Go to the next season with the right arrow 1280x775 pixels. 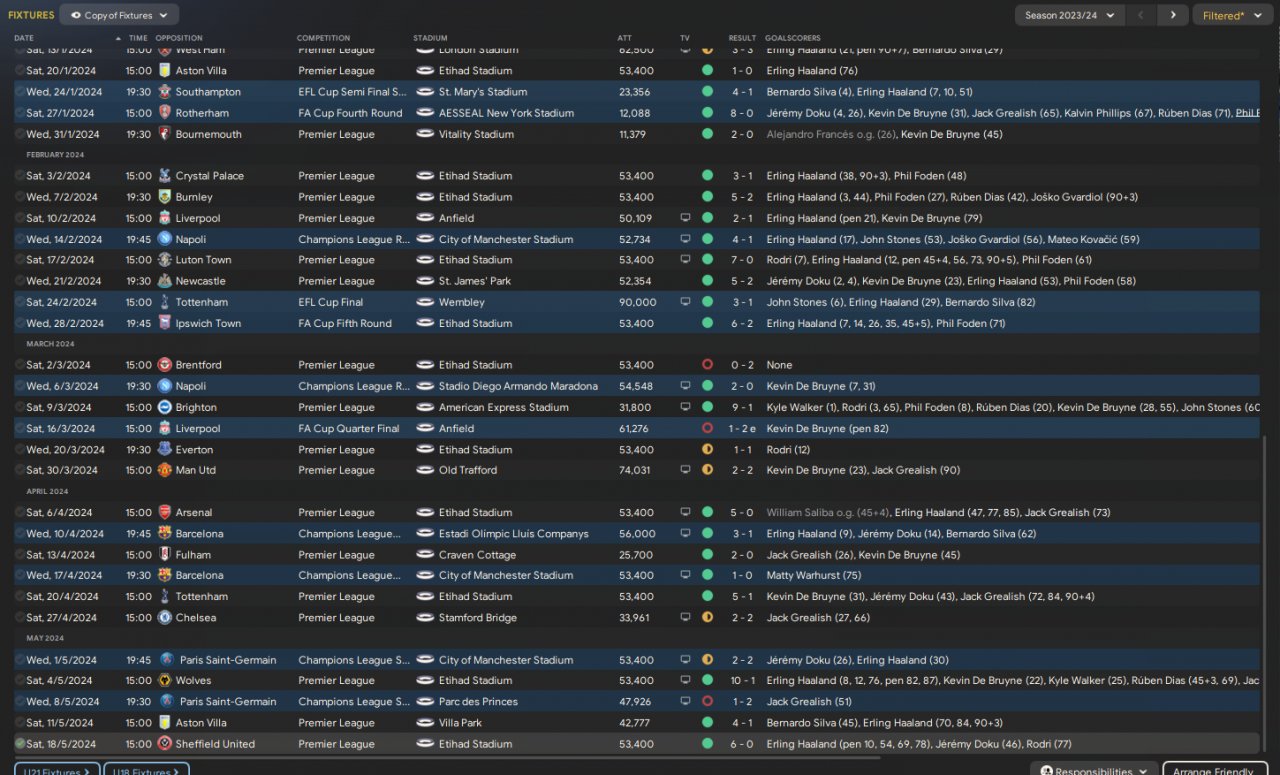1173,15
